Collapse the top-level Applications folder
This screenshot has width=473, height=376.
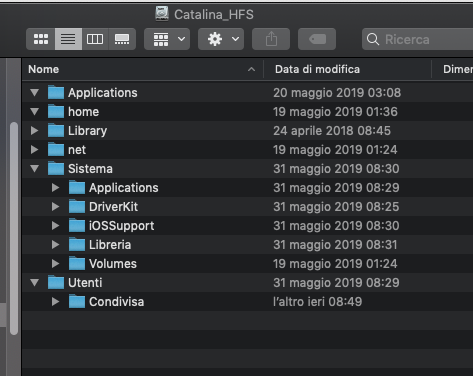click(x=34, y=92)
